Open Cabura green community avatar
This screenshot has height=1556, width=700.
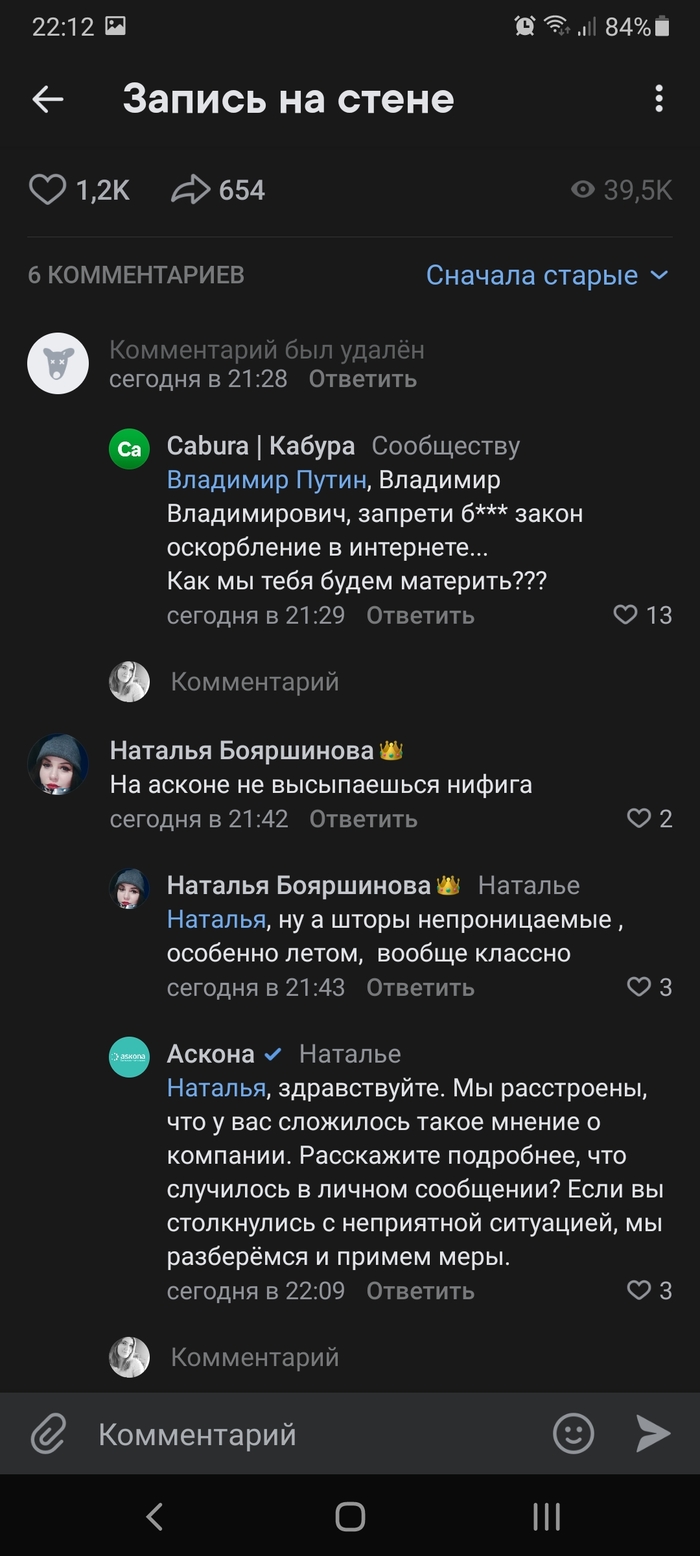(129, 449)
